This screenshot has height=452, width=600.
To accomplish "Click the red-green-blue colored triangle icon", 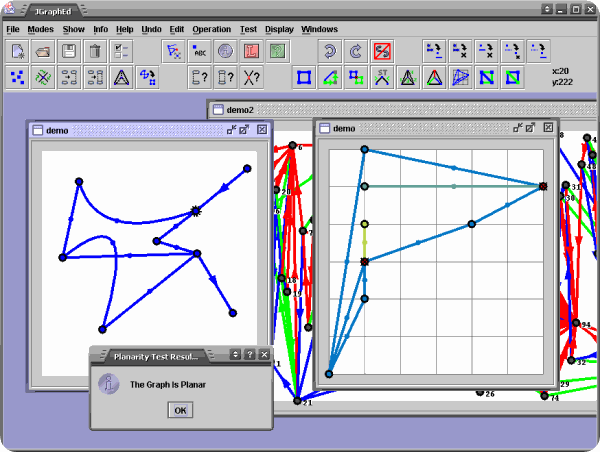I will pyautogui.click(x=434, y=77).
